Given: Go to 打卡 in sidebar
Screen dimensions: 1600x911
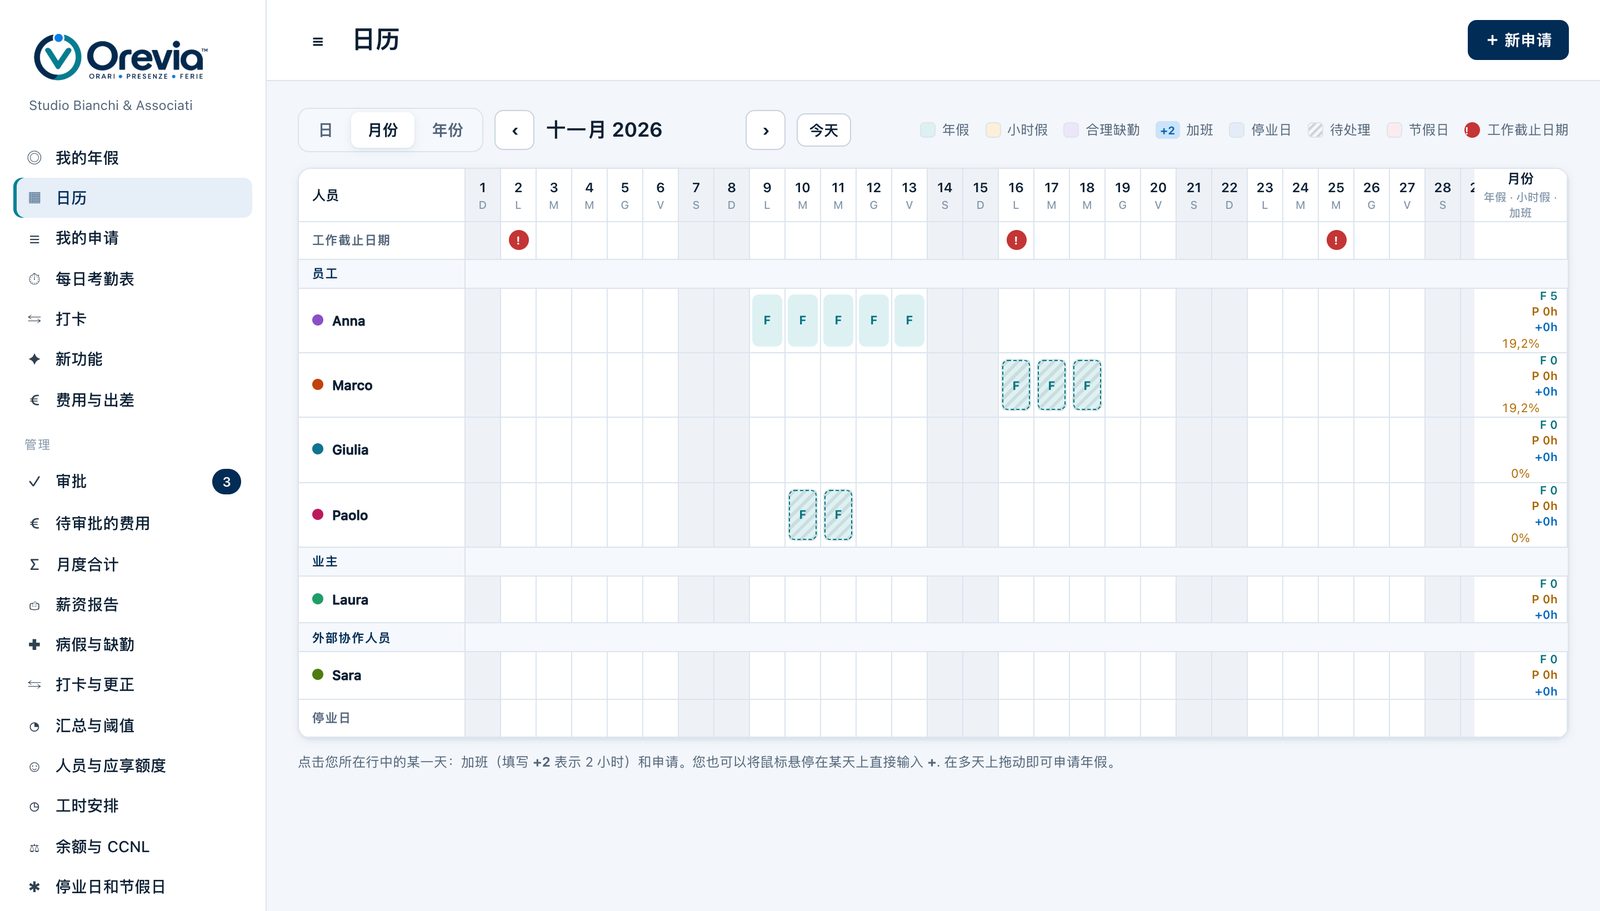Looking at the screenshot, I should click(x=133, y=319).
